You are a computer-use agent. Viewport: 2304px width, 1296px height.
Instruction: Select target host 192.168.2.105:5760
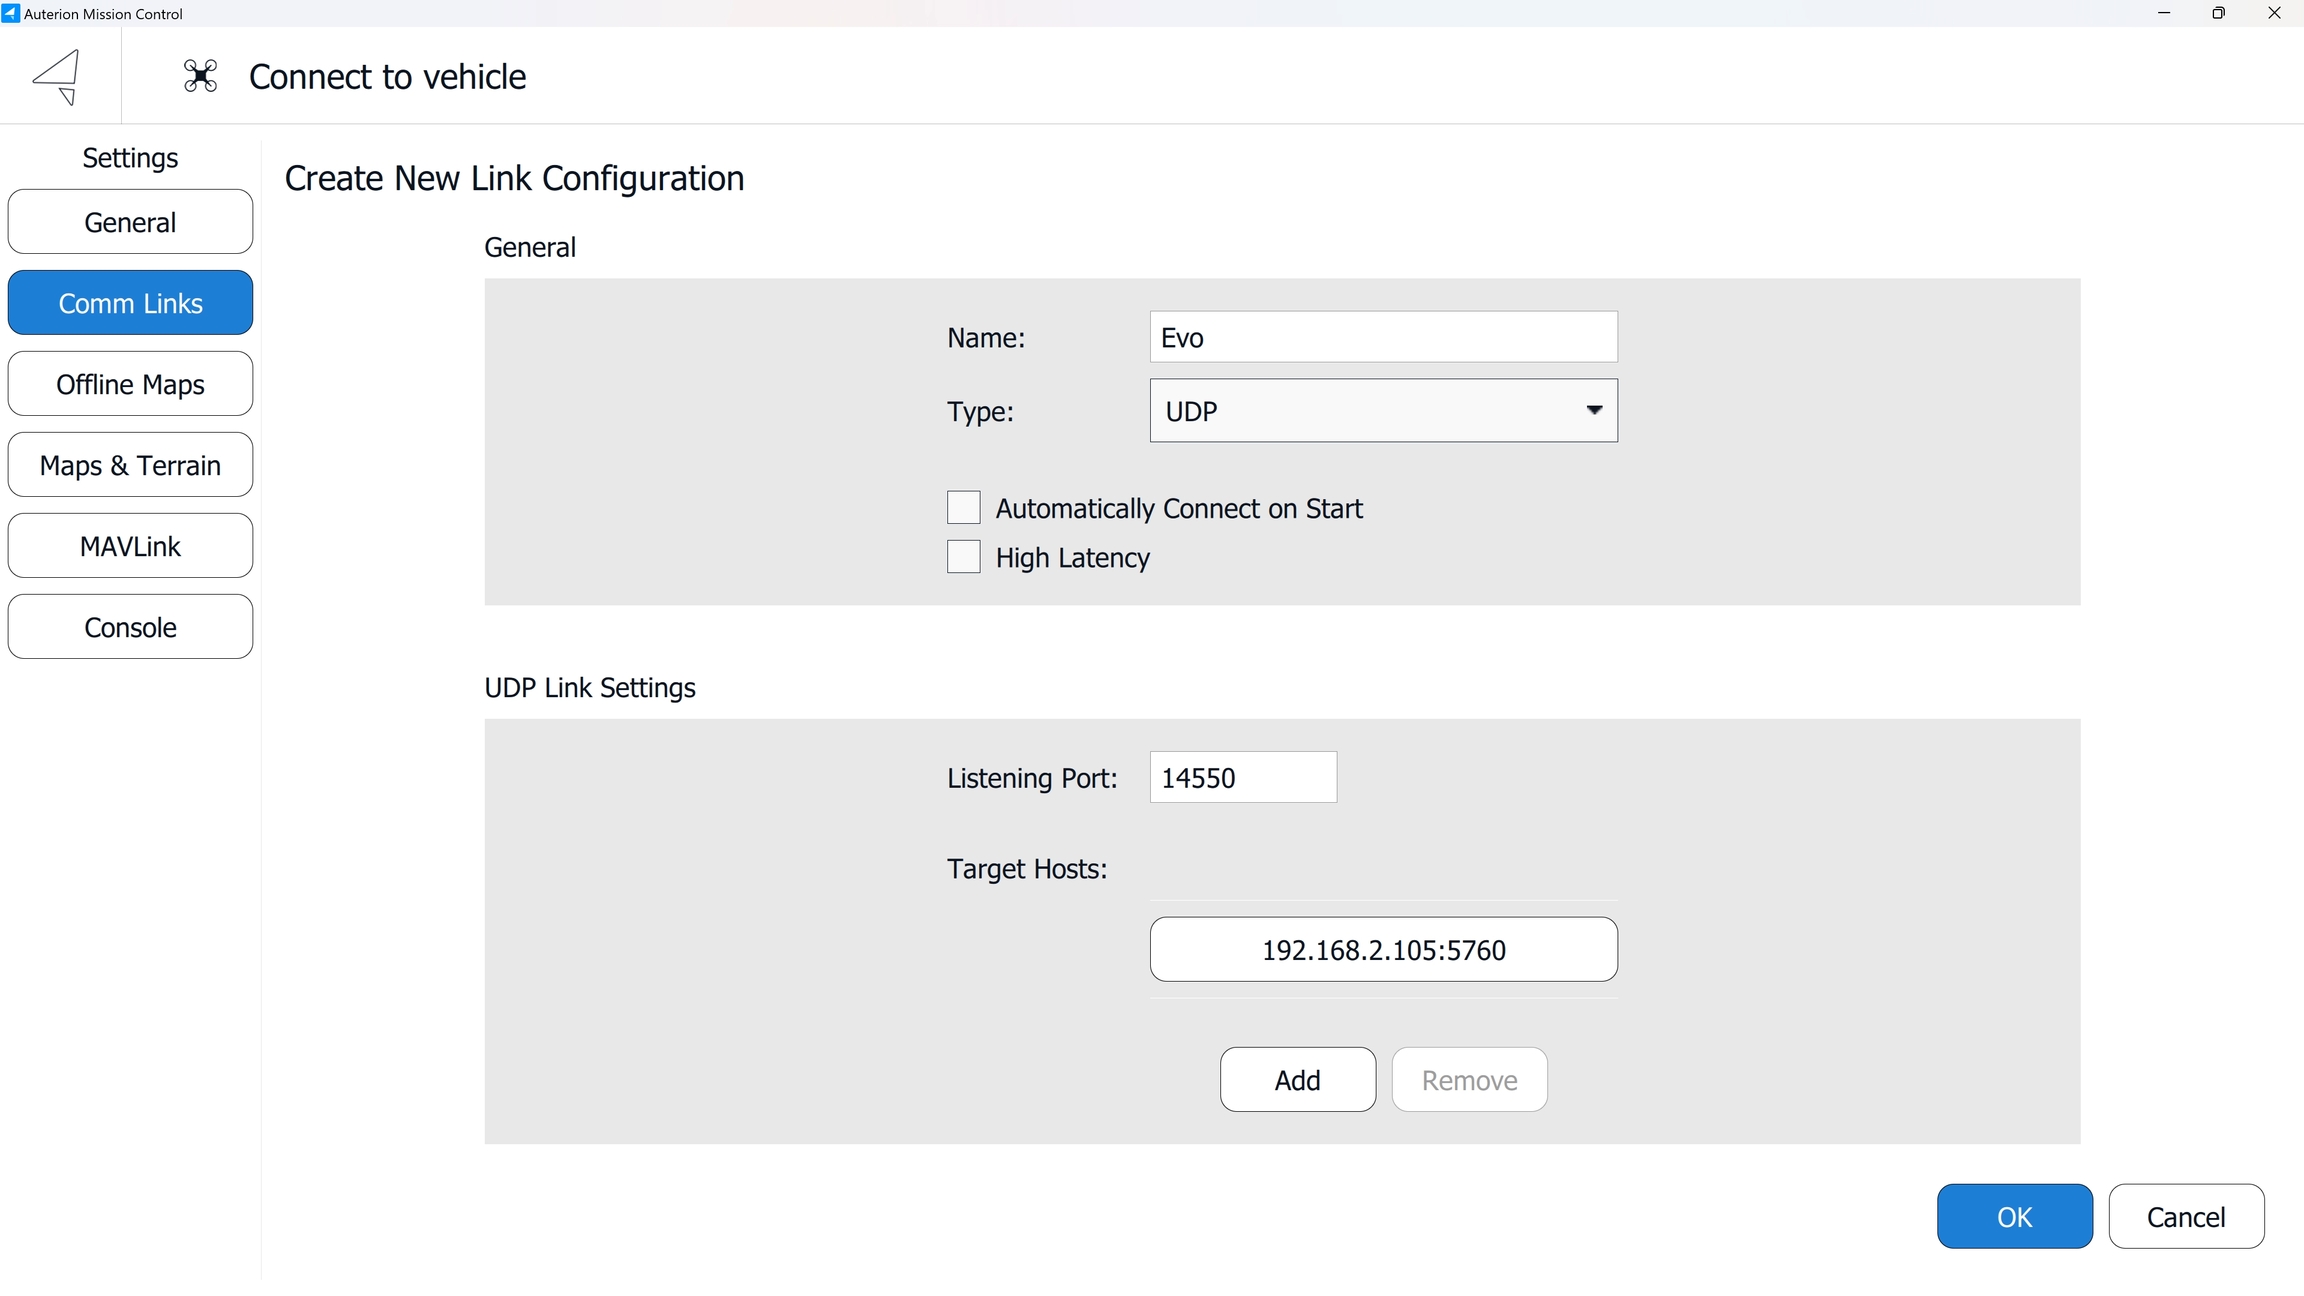coord(1383,950)
